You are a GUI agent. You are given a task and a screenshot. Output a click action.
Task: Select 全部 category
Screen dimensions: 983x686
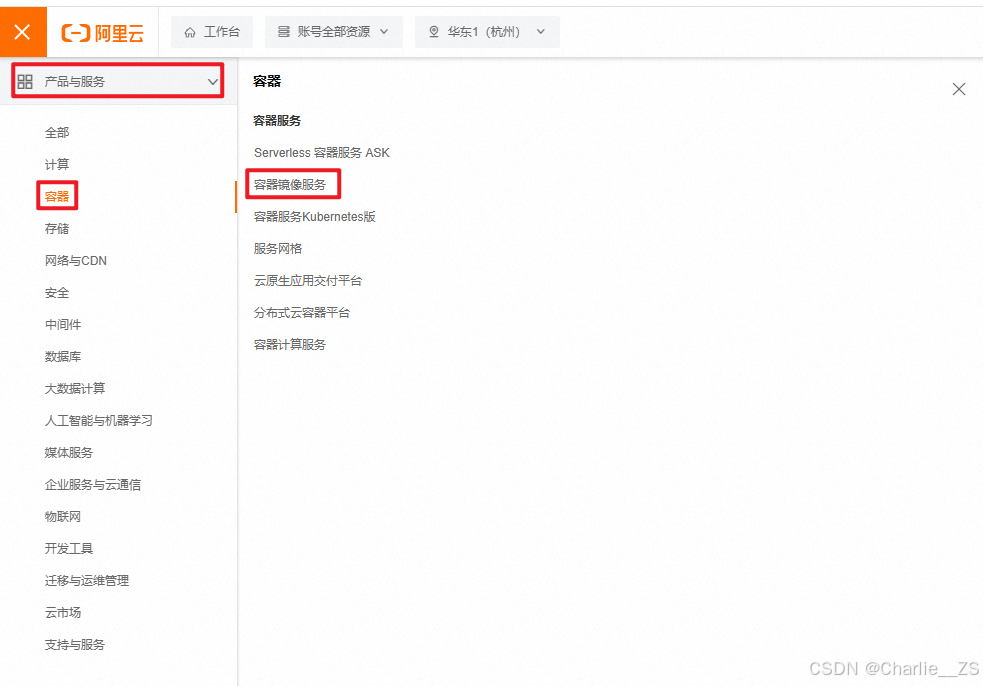pyautogui.click(x=57, y=132)
